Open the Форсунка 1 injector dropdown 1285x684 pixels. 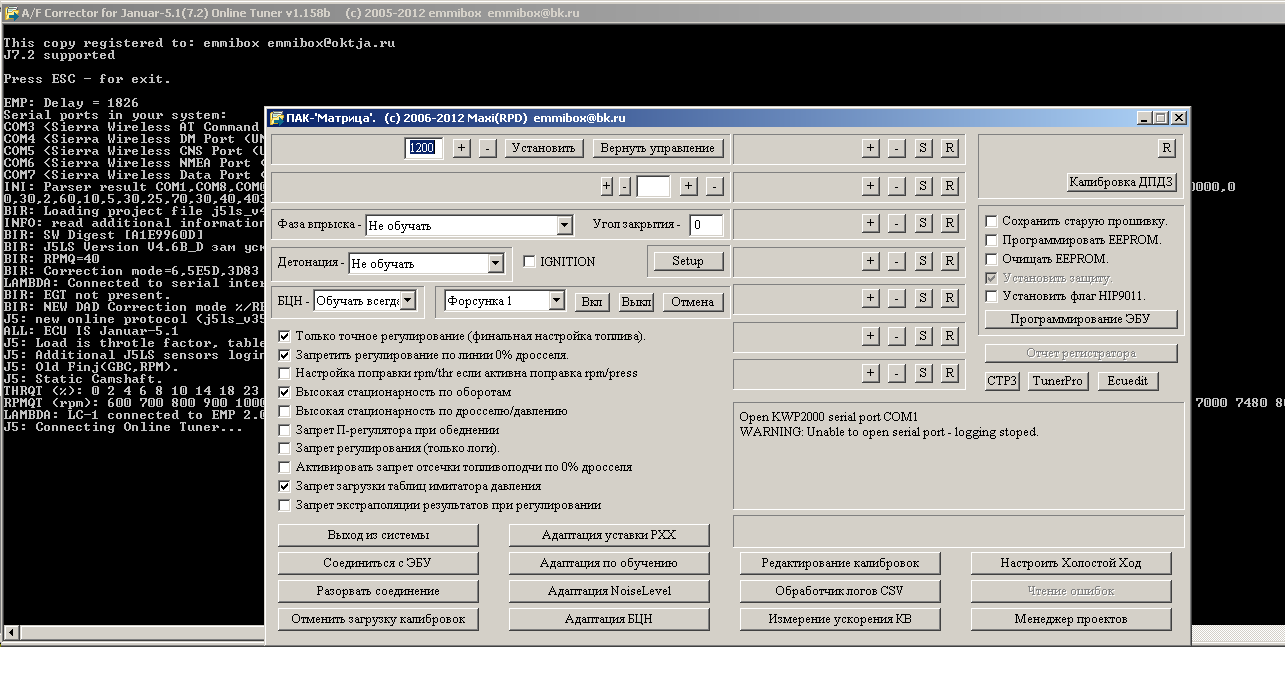(x=557, y=301)
